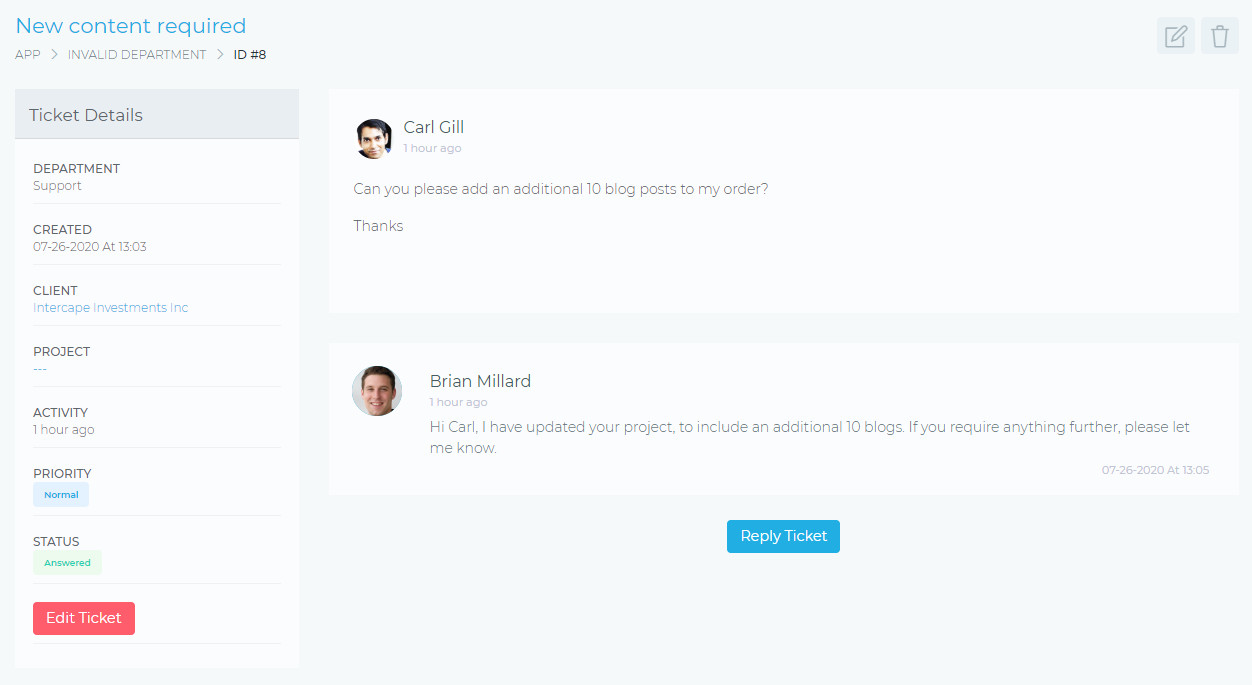Click the Answered status badge
This screenshot has width=1252, height=685.
(x=67, y=563)
